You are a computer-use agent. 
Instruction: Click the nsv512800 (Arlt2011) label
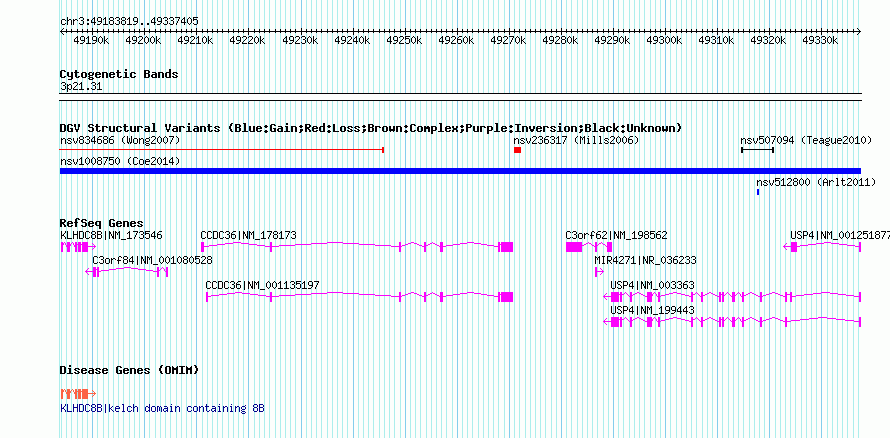point(816,183)
